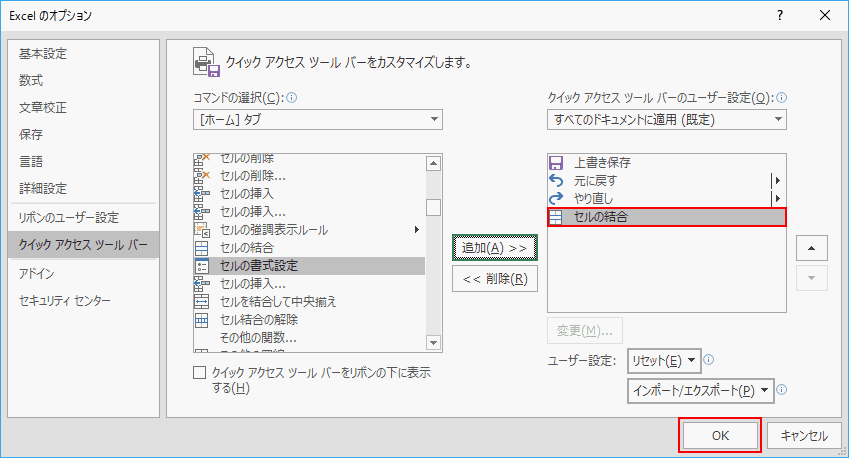Viewport: 849px width, 458px height.
Task: Select やり直し icon in the toolbar list
Action: point(556,198)
